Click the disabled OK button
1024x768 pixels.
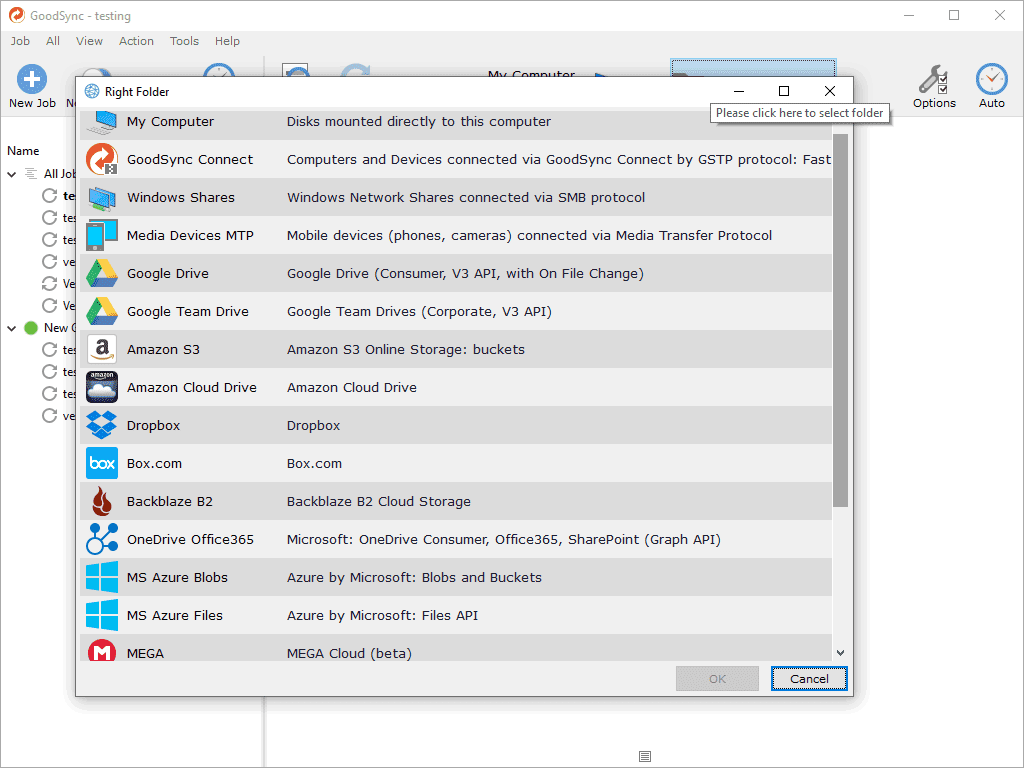pyautogui.click(x=717, y=679)
